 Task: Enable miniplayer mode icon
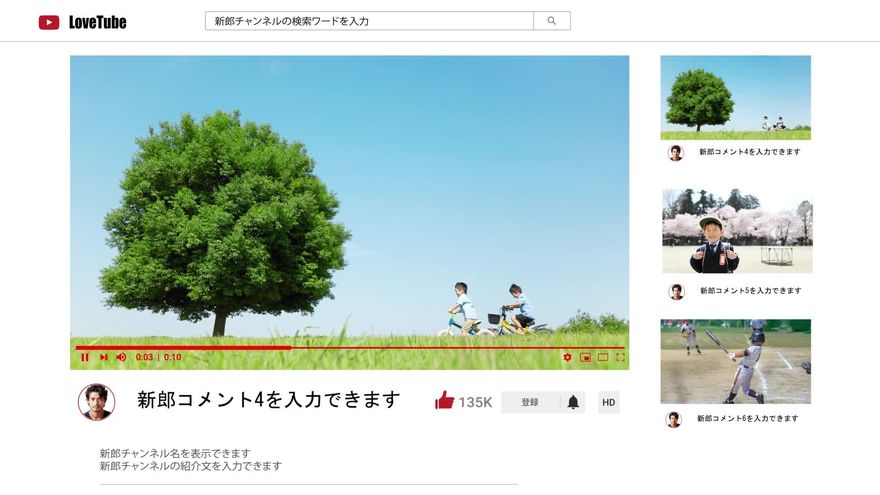coord(585,357)
